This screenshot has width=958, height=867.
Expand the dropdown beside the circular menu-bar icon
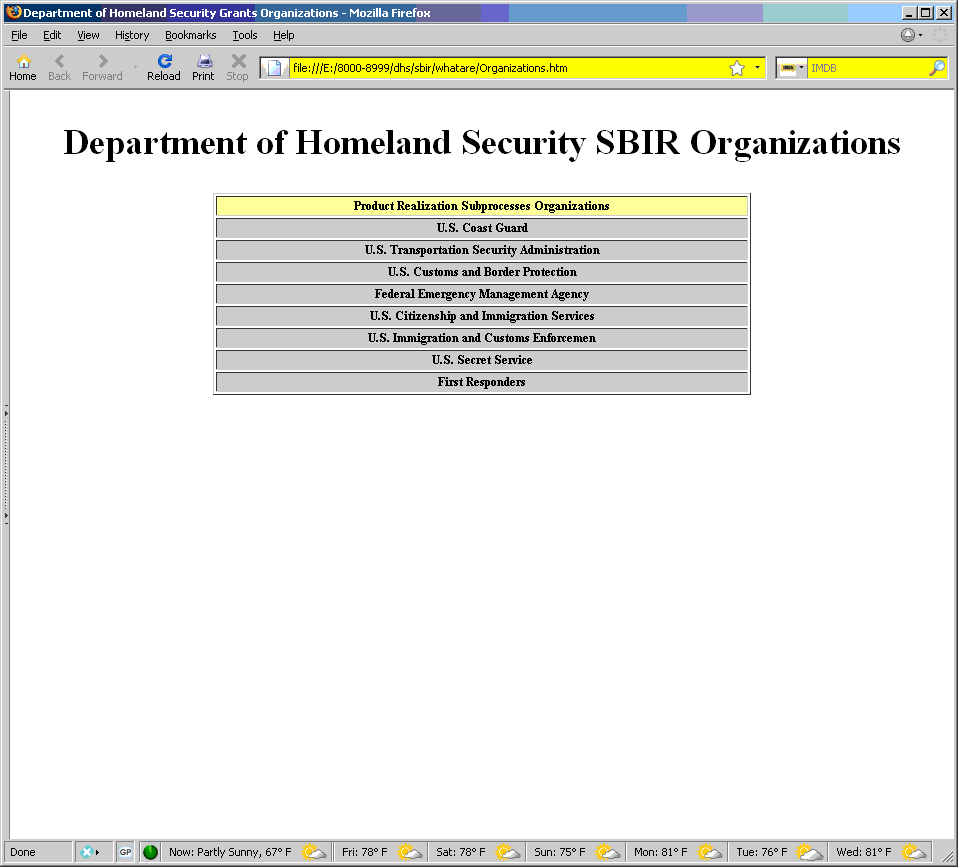click(x=920, y=35)
